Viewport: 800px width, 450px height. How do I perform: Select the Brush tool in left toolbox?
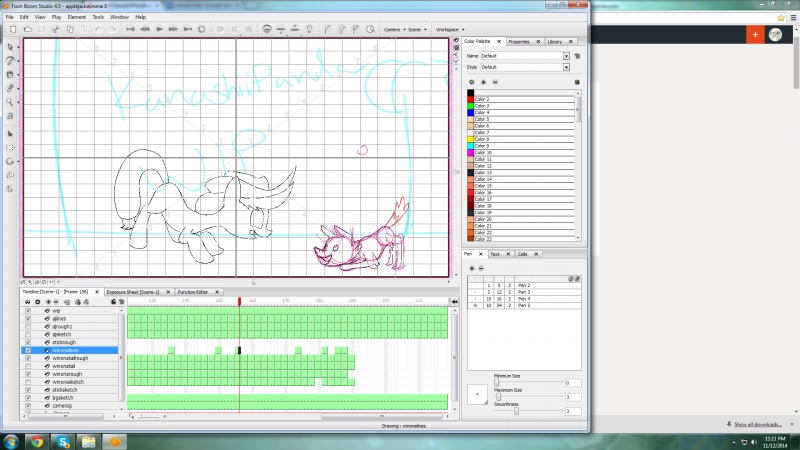coord(10,61)
